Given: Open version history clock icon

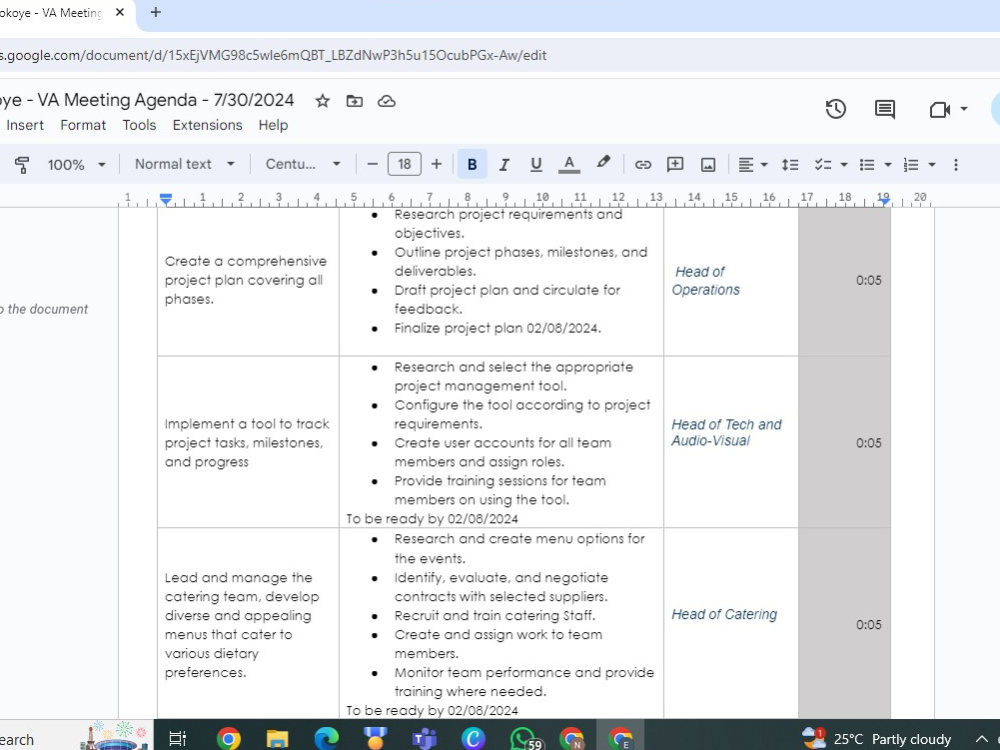Looking at the screenshot, I should 835,109.
